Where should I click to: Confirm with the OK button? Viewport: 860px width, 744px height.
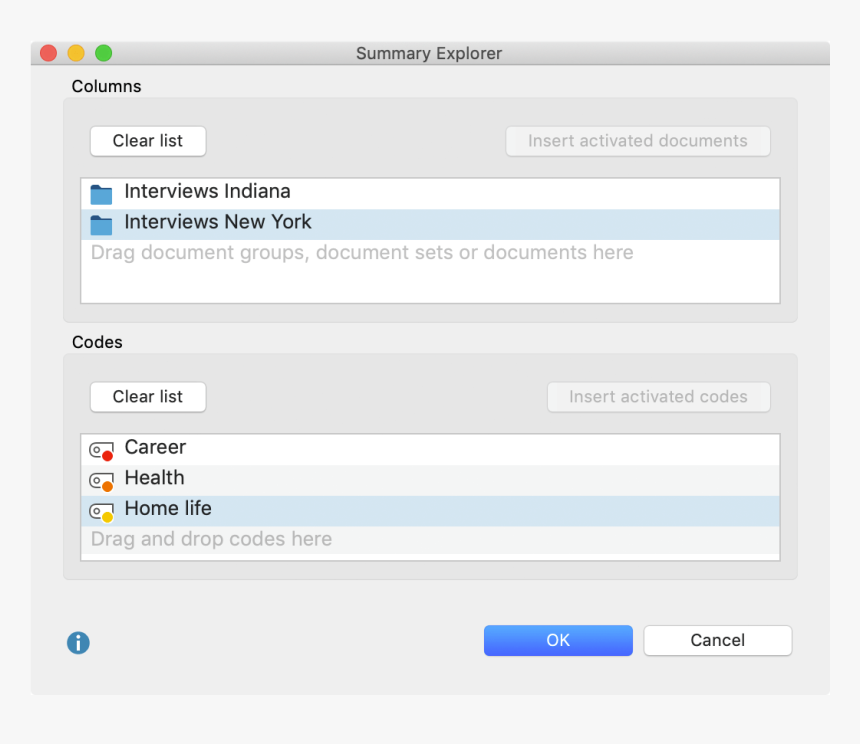[558, 640]
